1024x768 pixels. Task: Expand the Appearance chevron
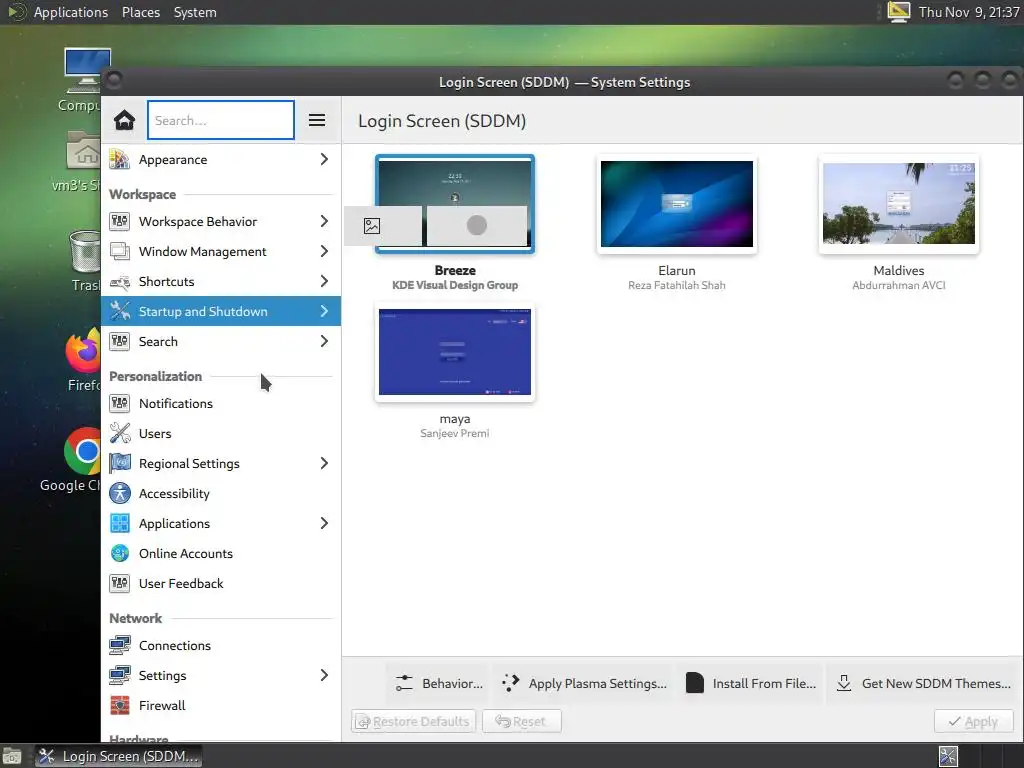(324, 159)
